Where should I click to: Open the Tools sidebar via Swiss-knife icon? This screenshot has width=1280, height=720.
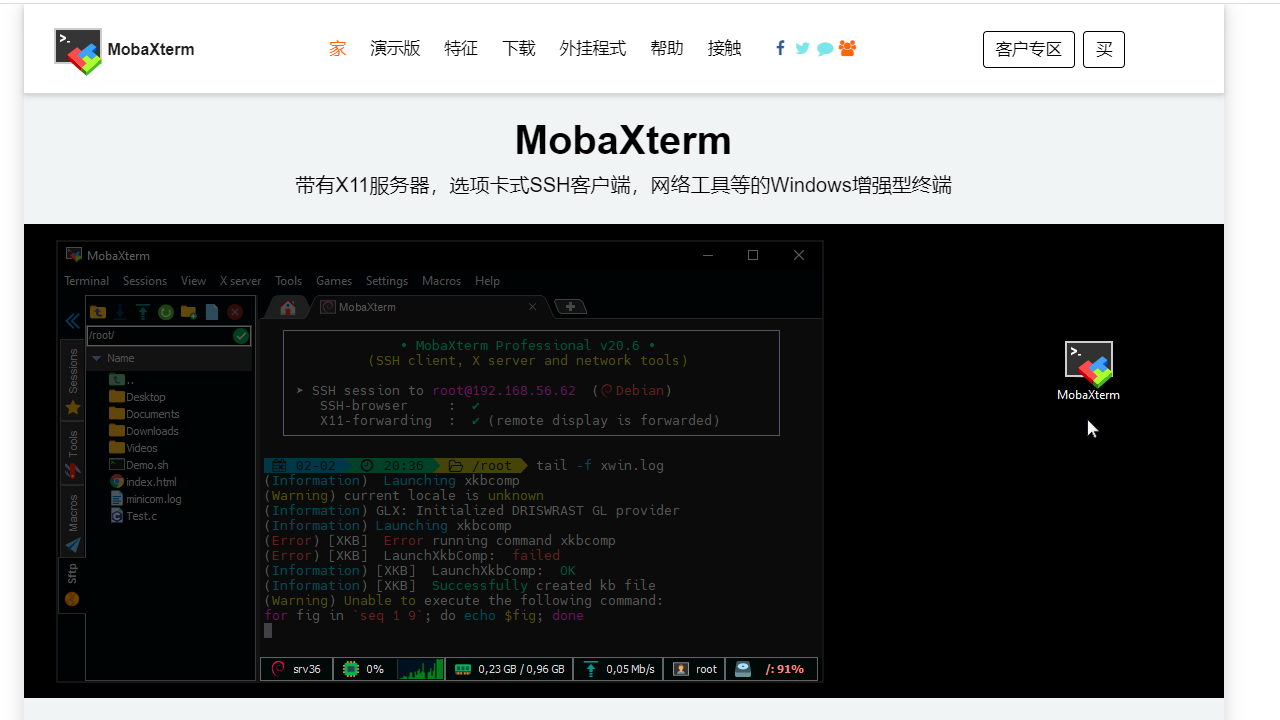(72, 470)
